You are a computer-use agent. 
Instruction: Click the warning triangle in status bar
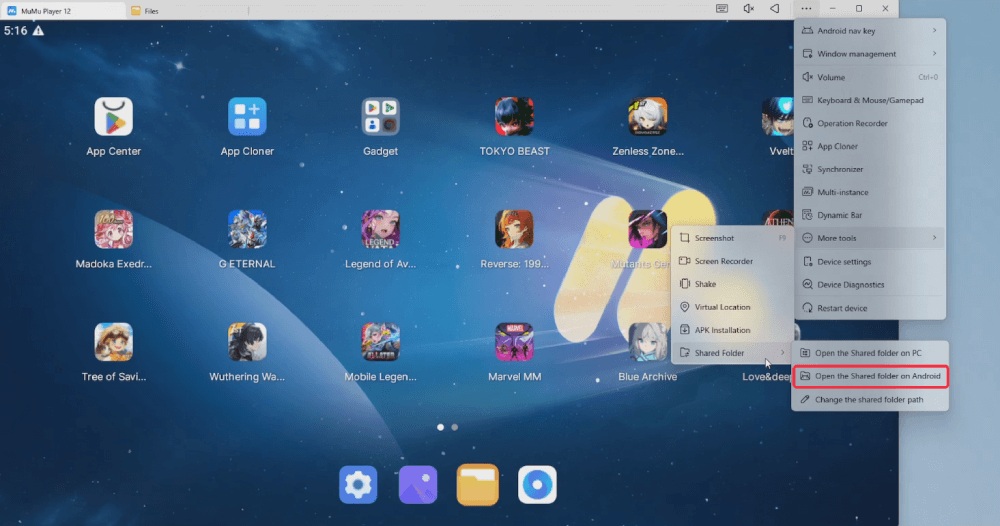pos(38,31)
